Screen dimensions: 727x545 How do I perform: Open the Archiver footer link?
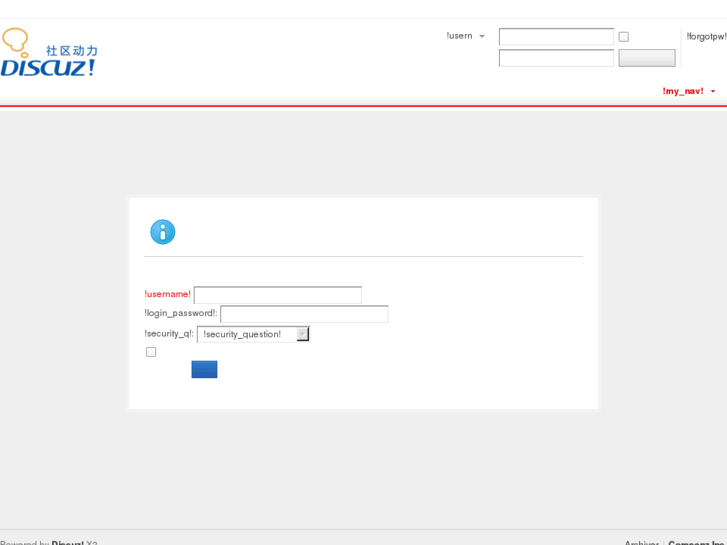pyautogui.click(x=642, y=543)
